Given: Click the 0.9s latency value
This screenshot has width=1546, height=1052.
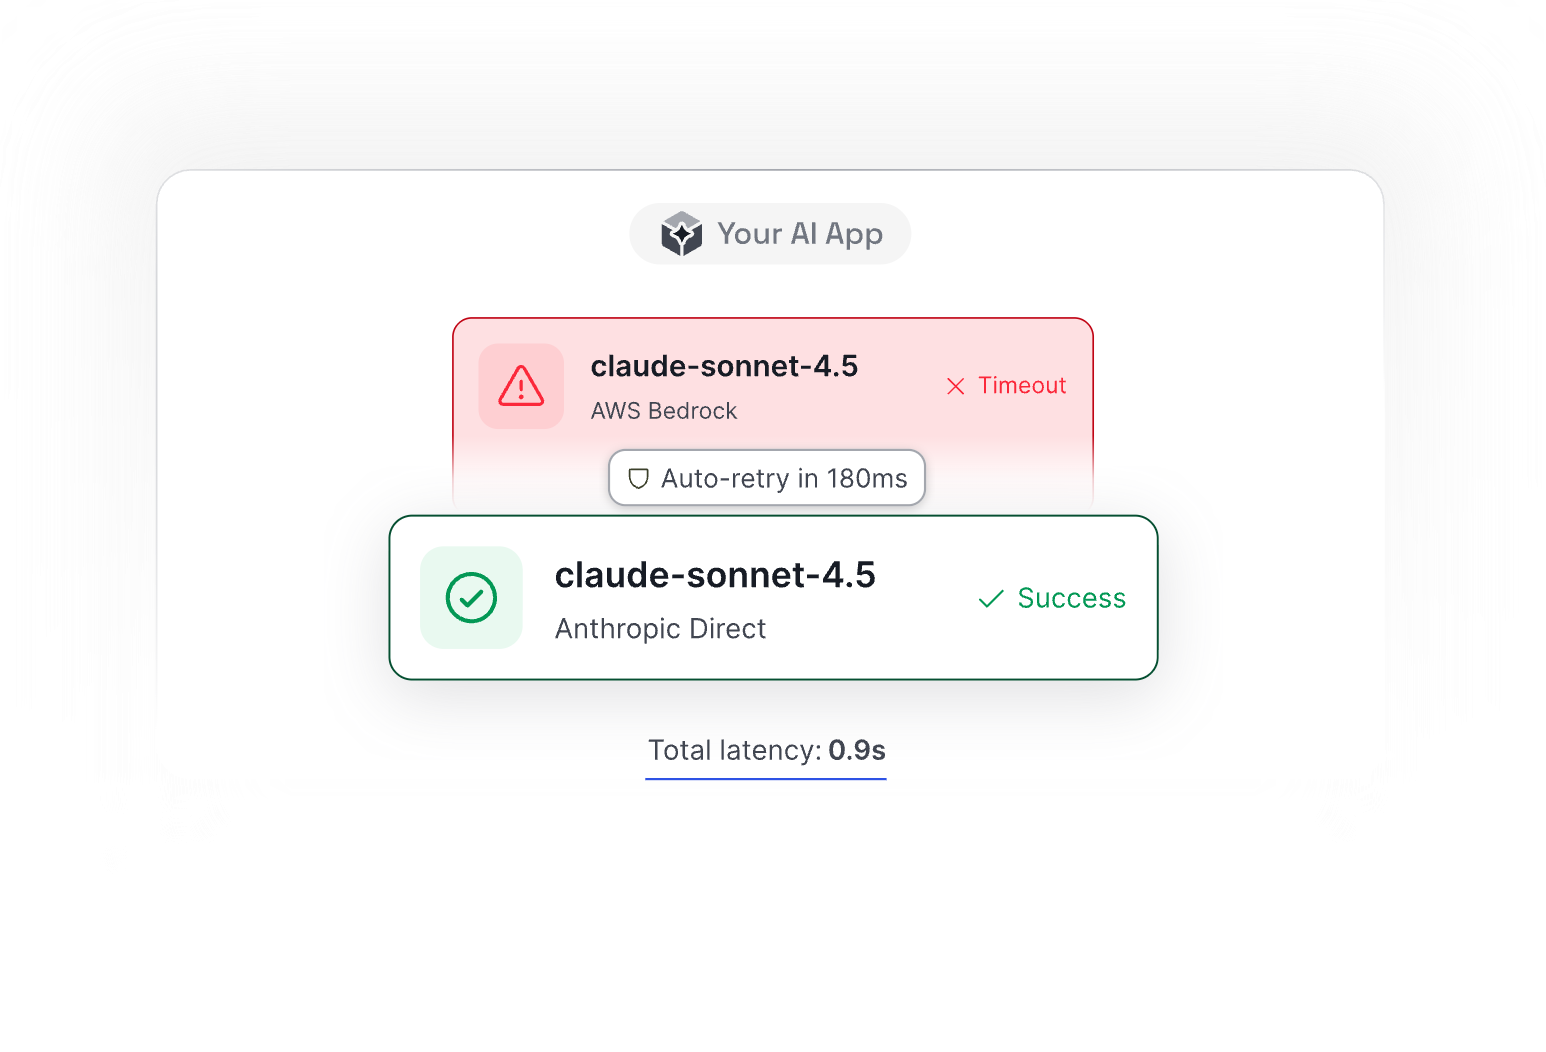Looking at the screenshot, I should [857, 750].
